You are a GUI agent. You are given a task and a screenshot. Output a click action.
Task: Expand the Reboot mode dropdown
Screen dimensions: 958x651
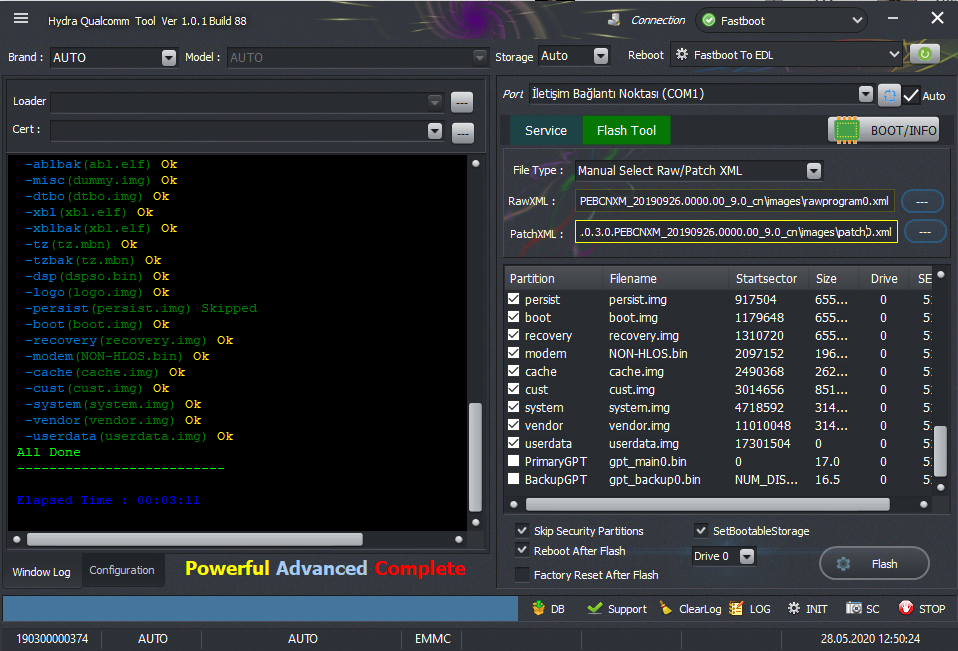894,54
